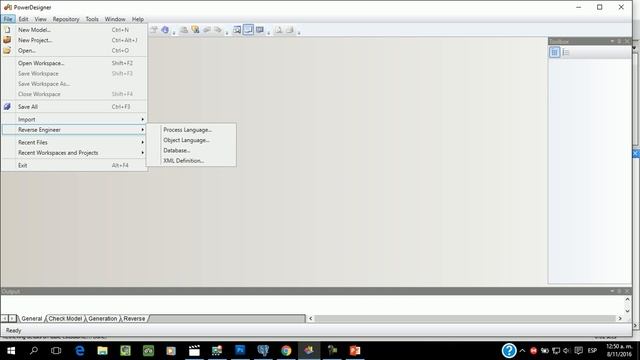This screenshot has height=360, width=640.
Task: Open the Edit menu
Action: [x=23, y=19]
